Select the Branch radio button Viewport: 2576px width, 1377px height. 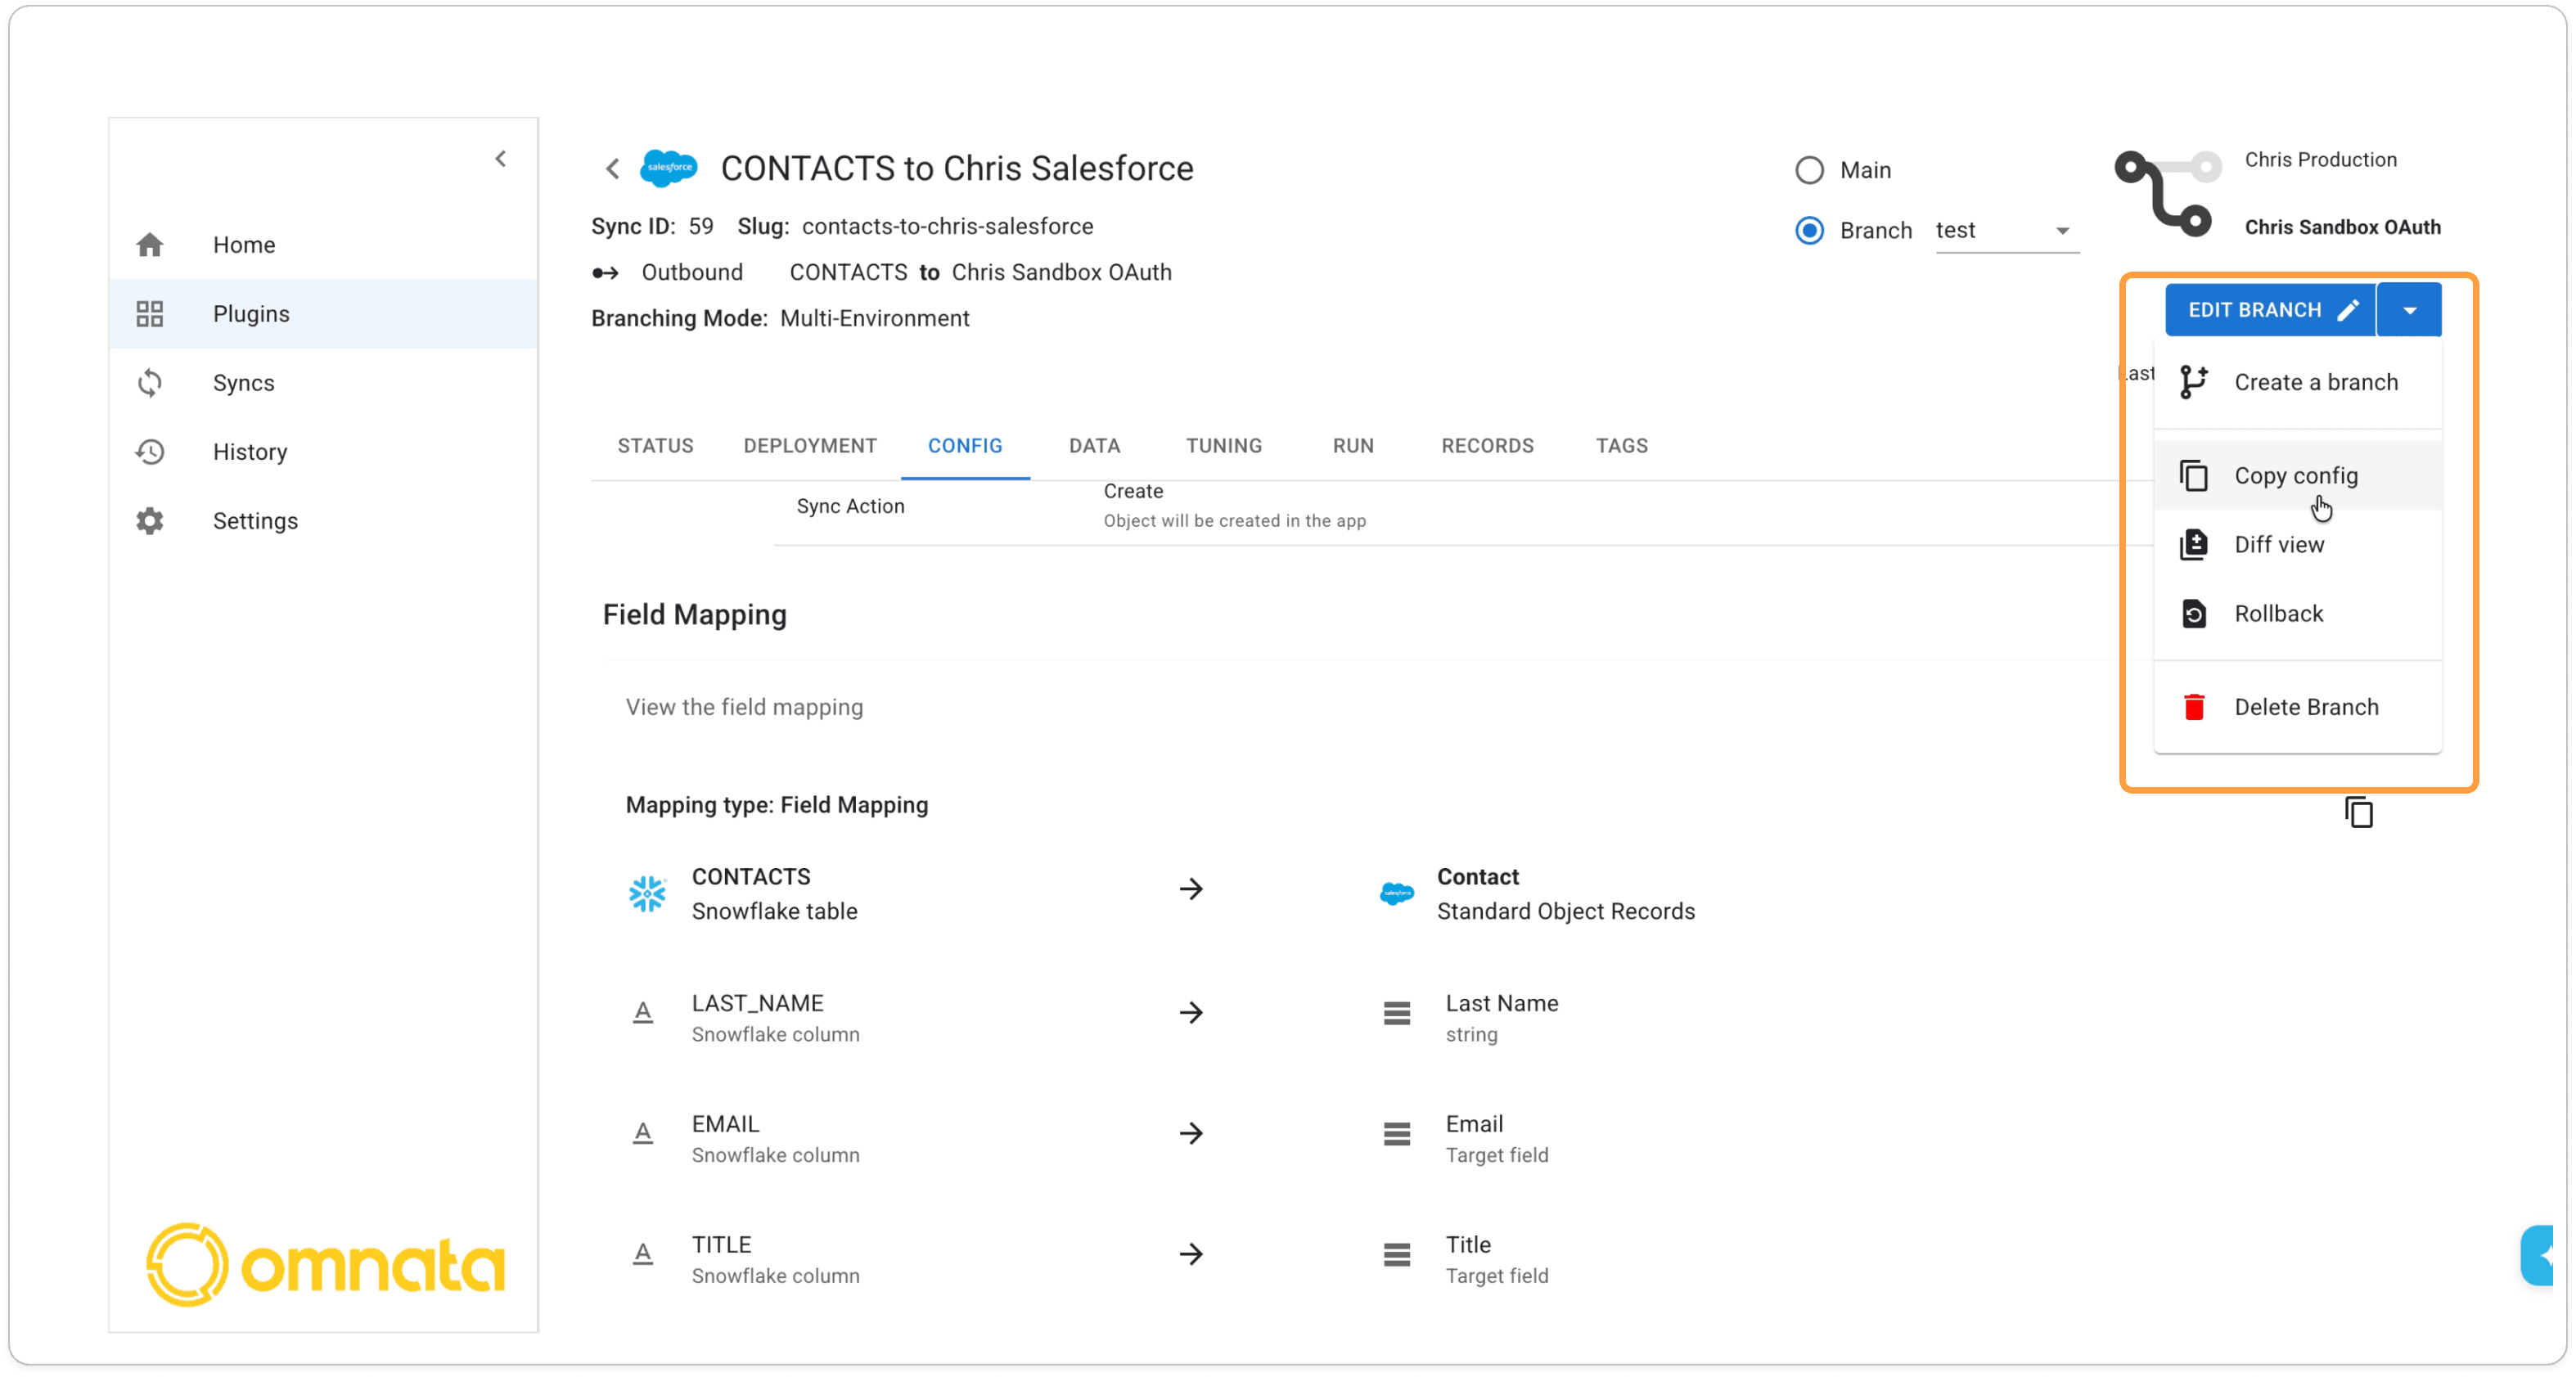[x=1809, y=231]
